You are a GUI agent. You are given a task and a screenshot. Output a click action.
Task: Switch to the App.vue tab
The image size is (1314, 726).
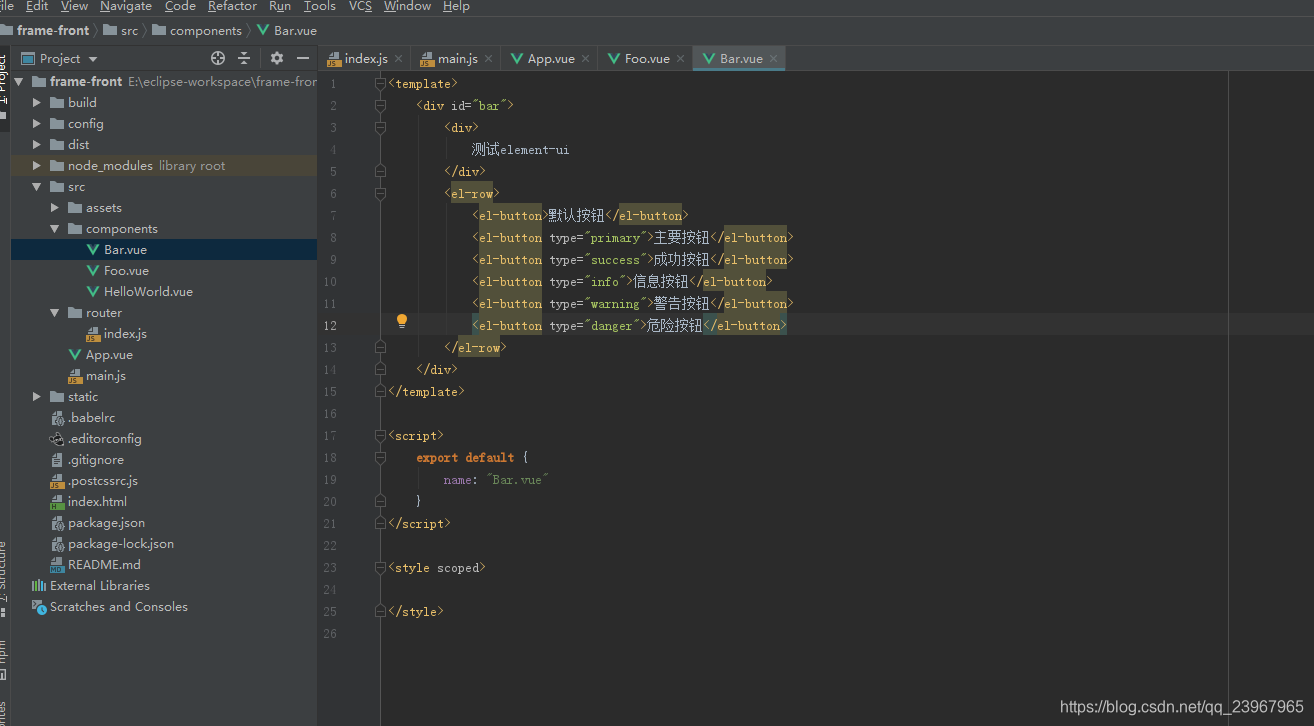[551, 59]
